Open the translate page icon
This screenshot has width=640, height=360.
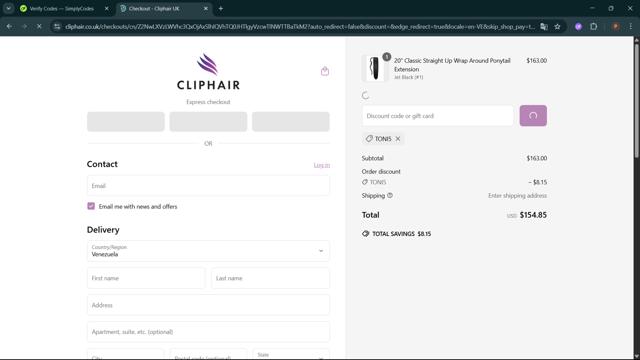544,27
